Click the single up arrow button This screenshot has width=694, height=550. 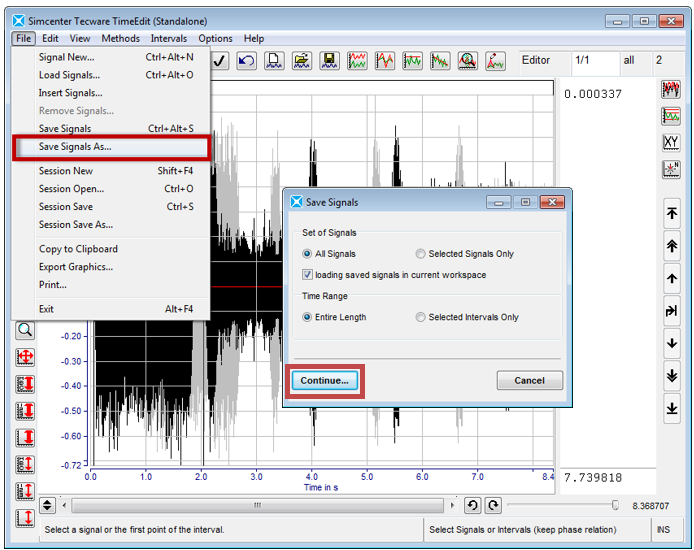pyautogui.click(x=672, y=279)
